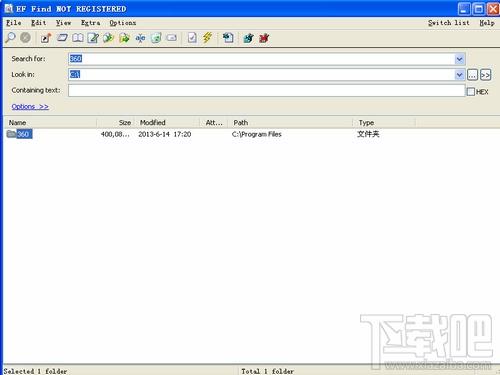The height and width of the screenshot is (375, 500).
Task: Click the copy files green arrow icon
Action: (x=109, y=38)
